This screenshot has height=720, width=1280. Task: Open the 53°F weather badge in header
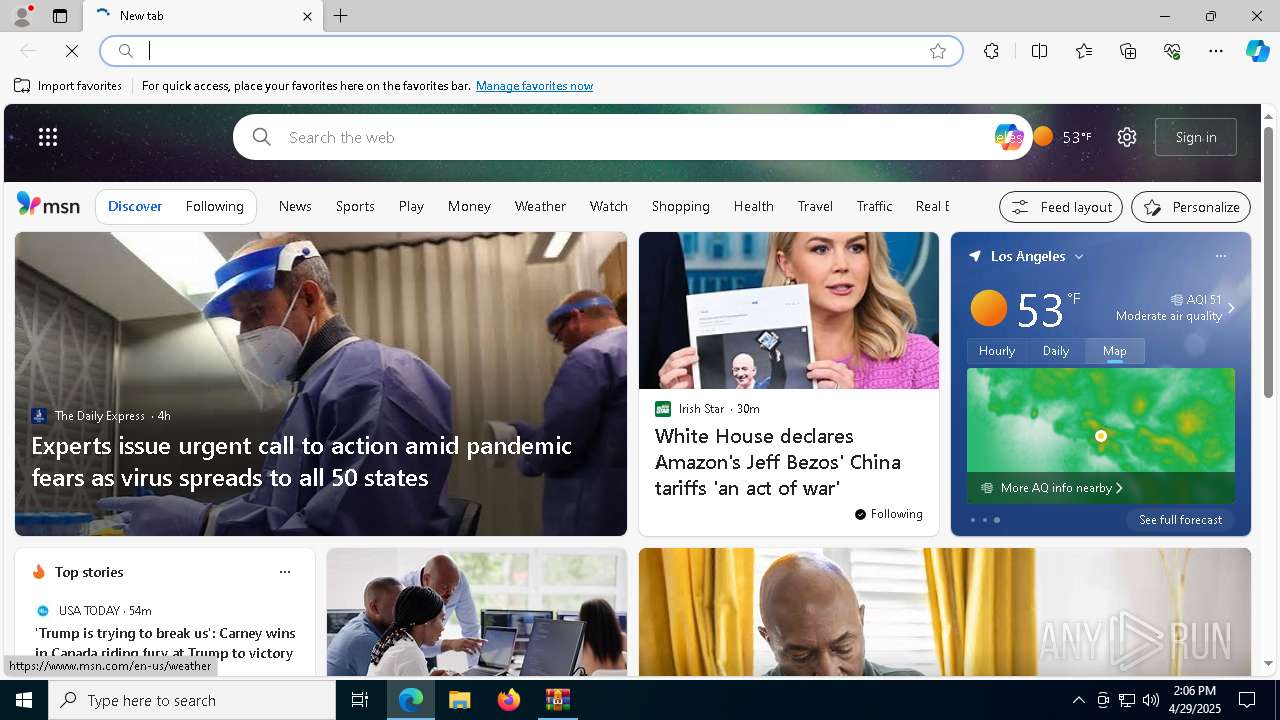[x=1062, y=137]
